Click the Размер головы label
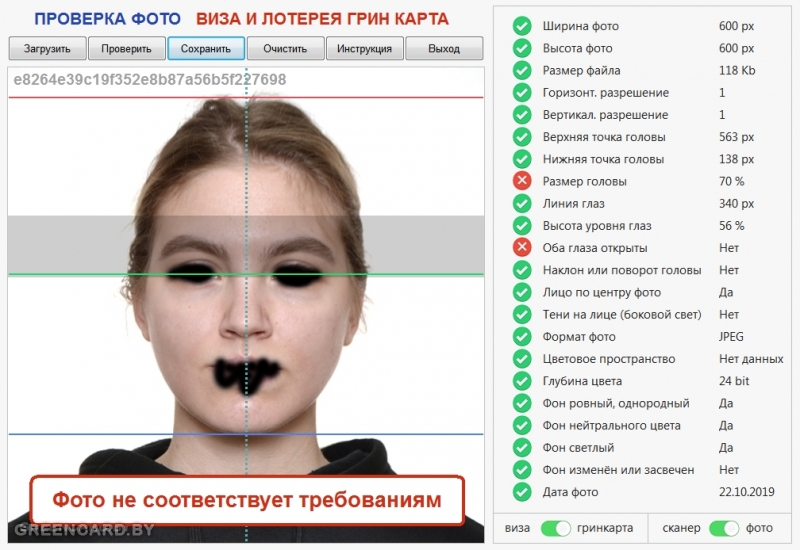Viewport: 800px width, 550px height. pyautogui.click(x=585, y=181)
